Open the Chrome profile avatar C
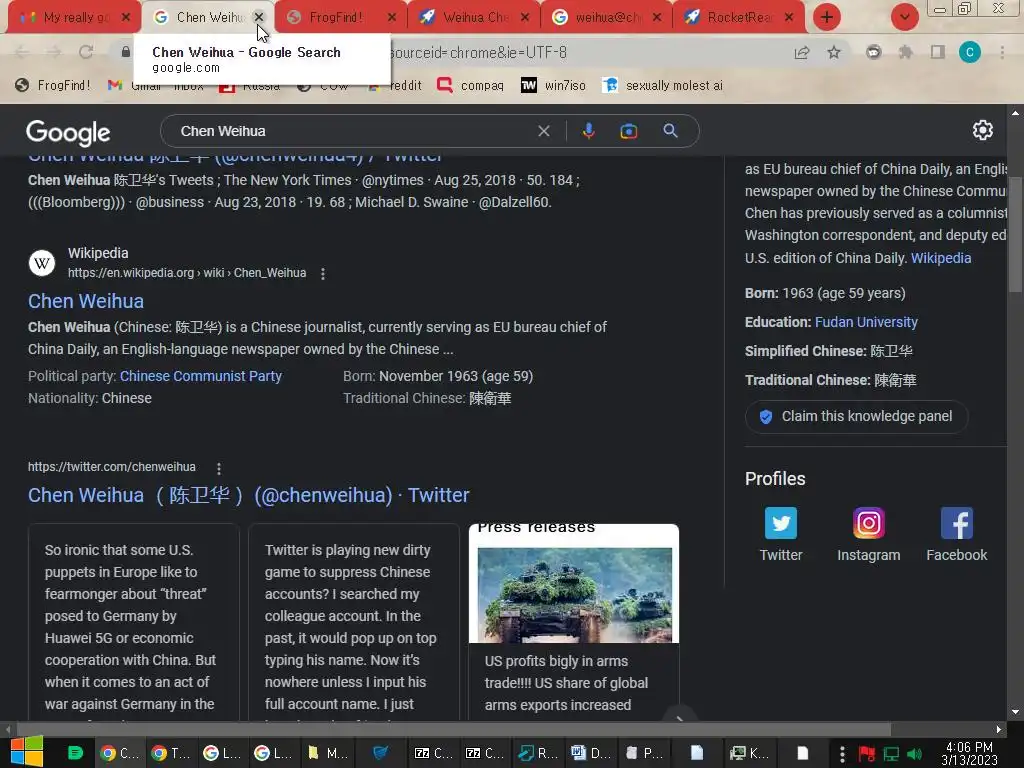The height and width of the screenshot is (768, 1024). tap(970, 52)
